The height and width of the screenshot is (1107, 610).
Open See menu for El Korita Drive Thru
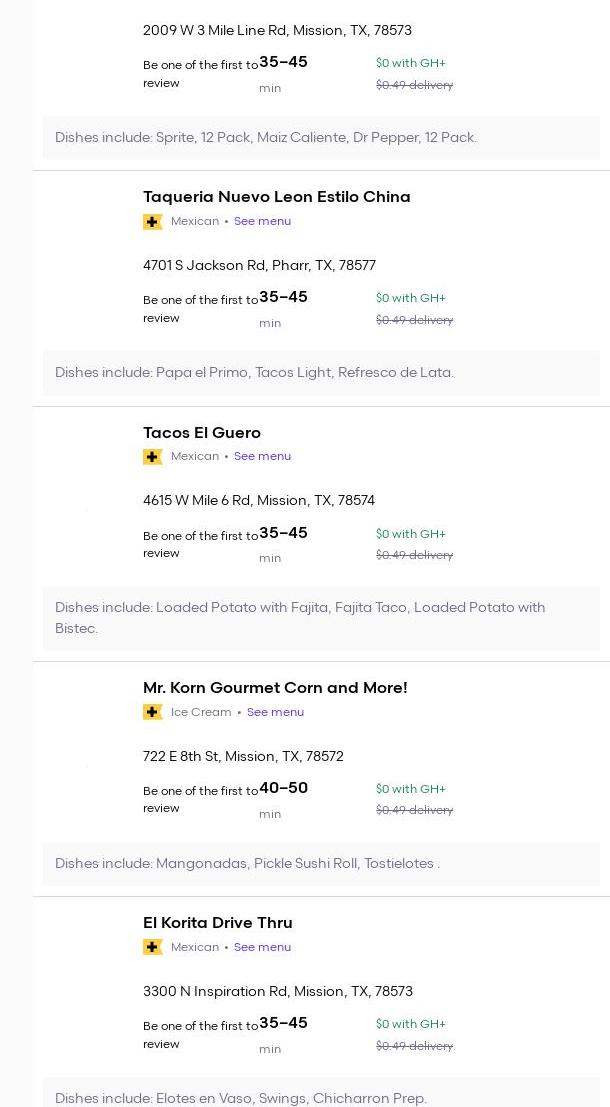click(x=262, y=947)
